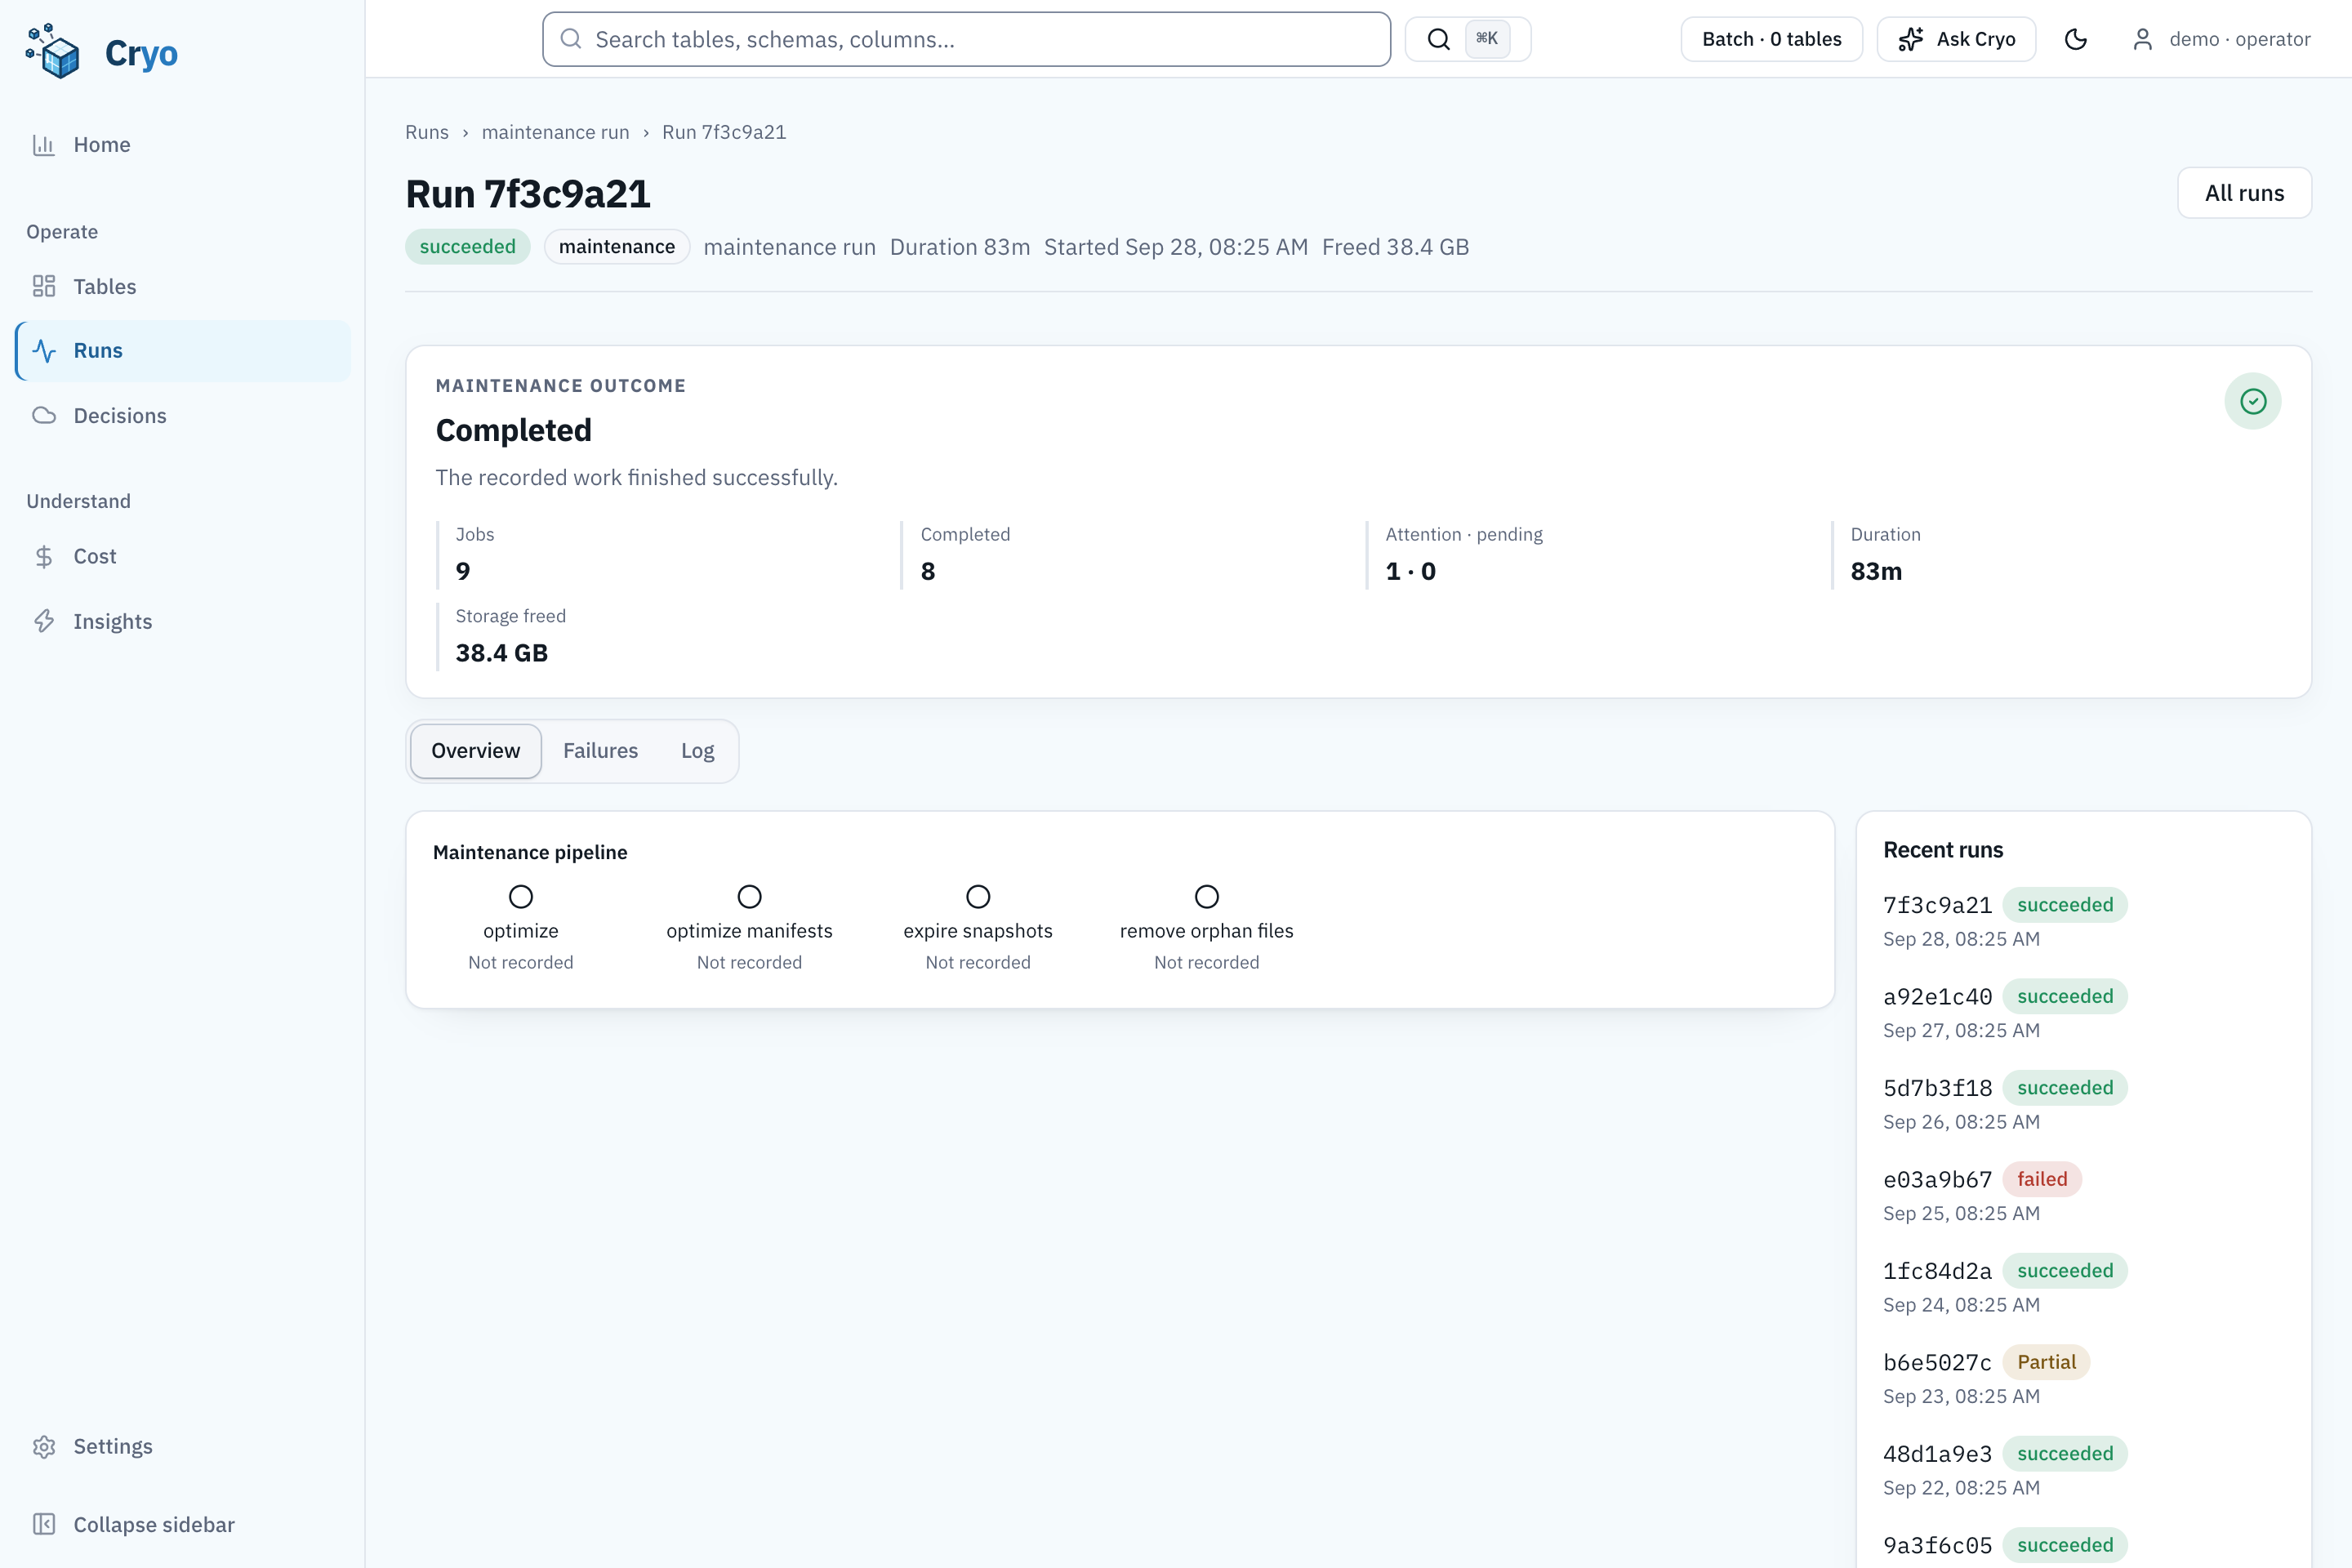Image resolution: width=2352 pixels, height=1568 pixels.
Task: Select Runs in the sidebar
Action: [182, 351]
